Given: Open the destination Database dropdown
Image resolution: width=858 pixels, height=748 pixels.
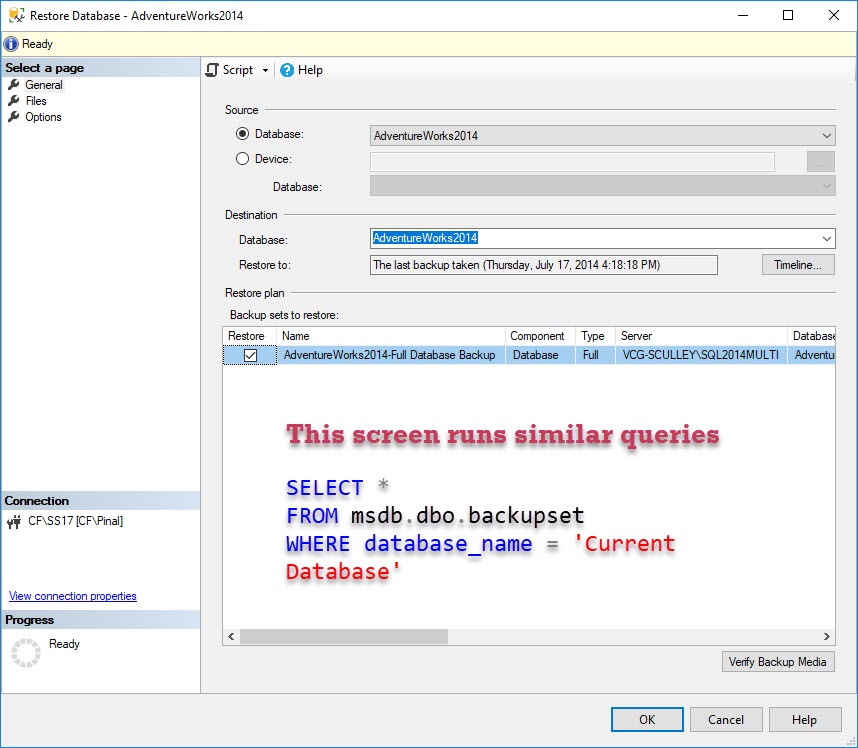Looking at the screenshot, I should pos(826,239).
